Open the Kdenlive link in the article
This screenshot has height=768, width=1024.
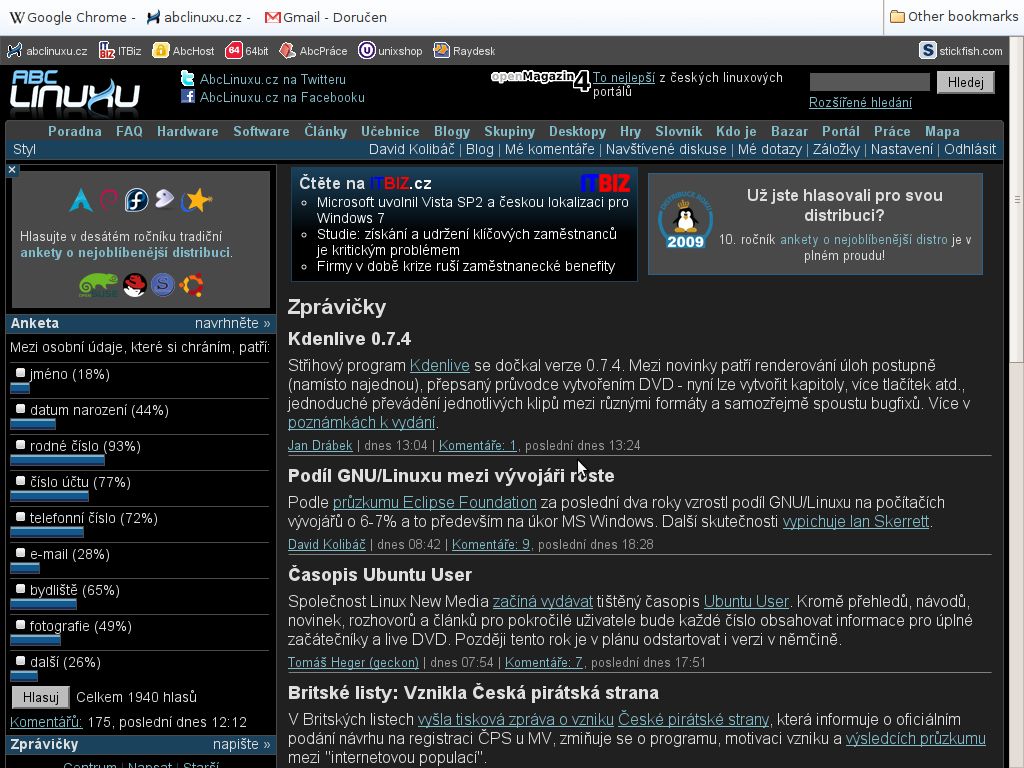coord(440,366)
